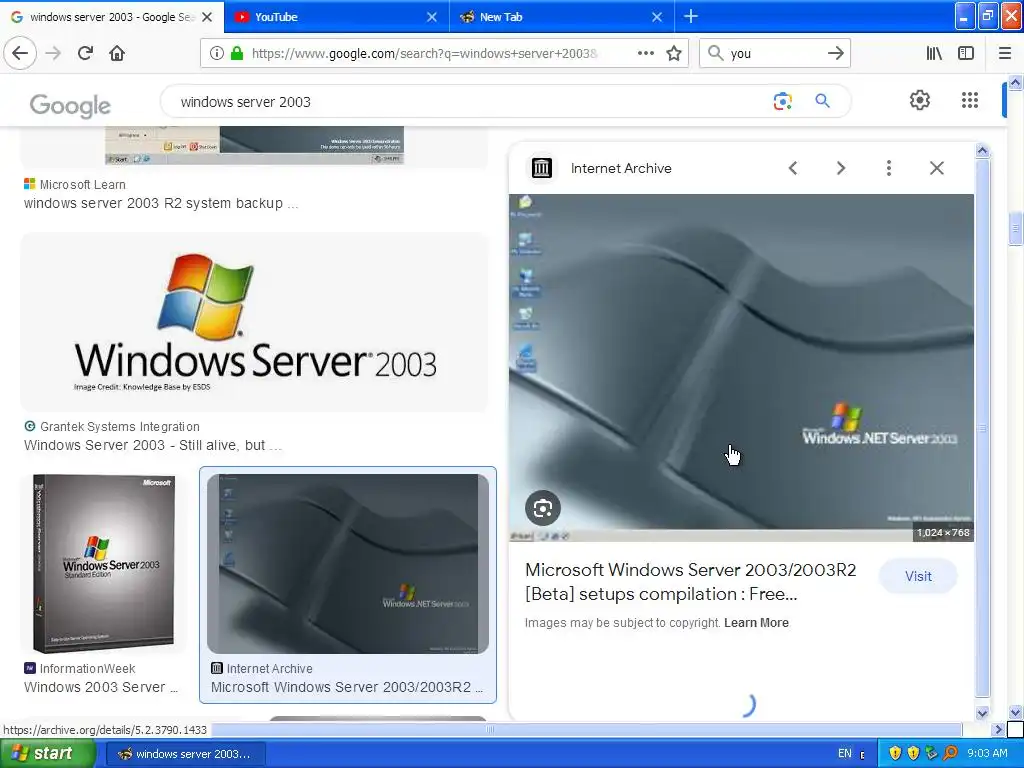Open the browser home page
Image resolution: width=1024 pixels, height=768 pixels.
117,53
